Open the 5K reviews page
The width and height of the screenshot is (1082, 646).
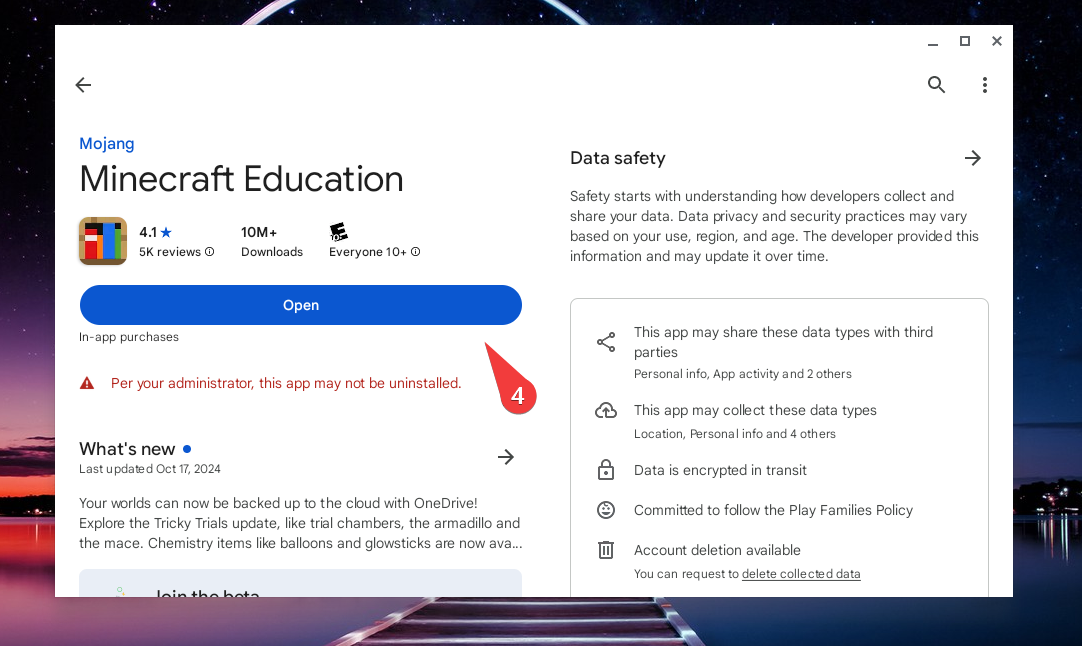pyautogui.click(x=170, y=252)
